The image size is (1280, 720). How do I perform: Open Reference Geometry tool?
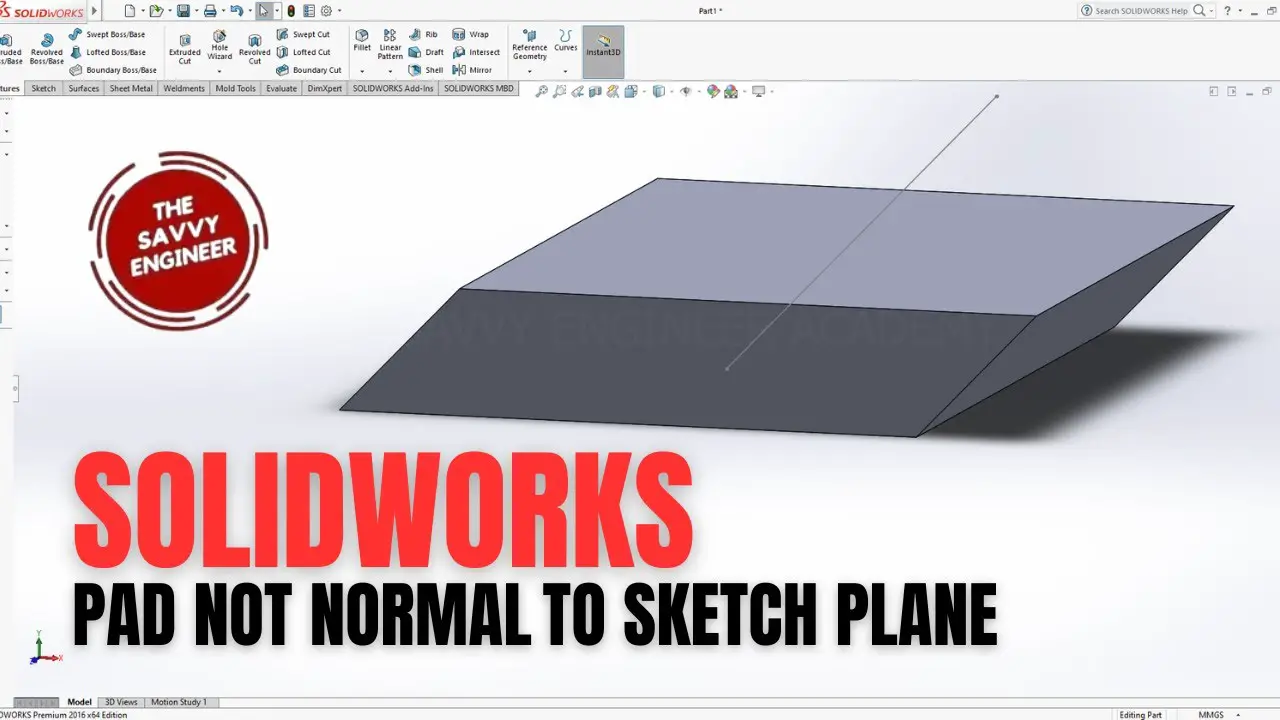click(530, 44)
